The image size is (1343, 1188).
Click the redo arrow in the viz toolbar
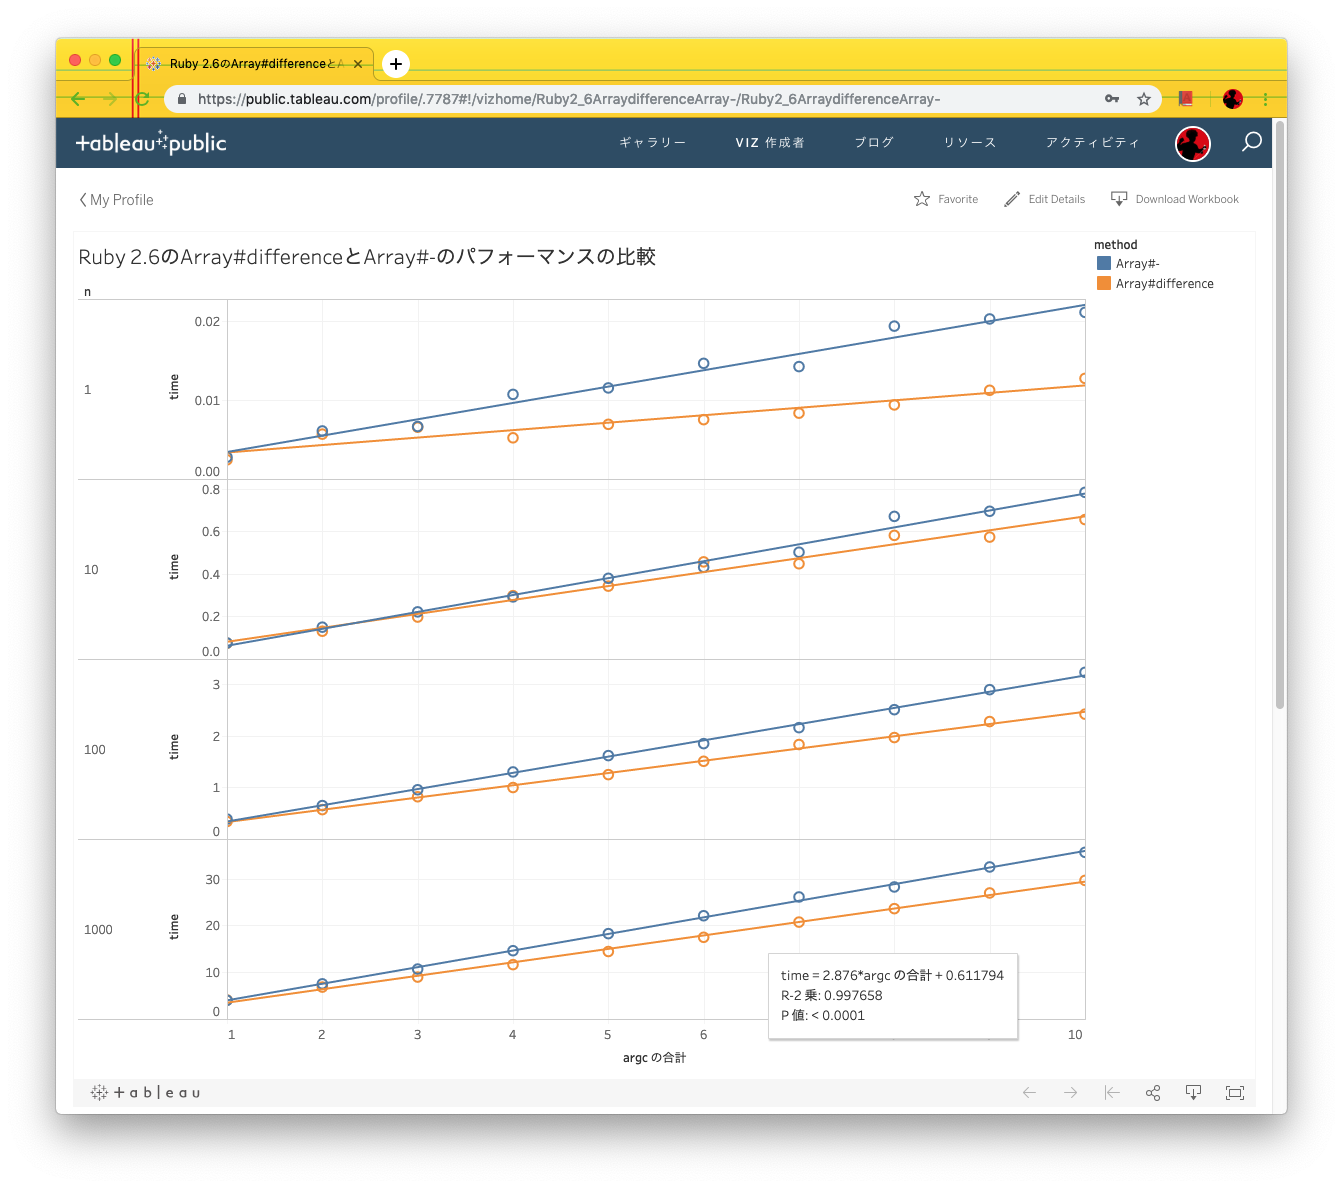(x=1070, y=1092)
